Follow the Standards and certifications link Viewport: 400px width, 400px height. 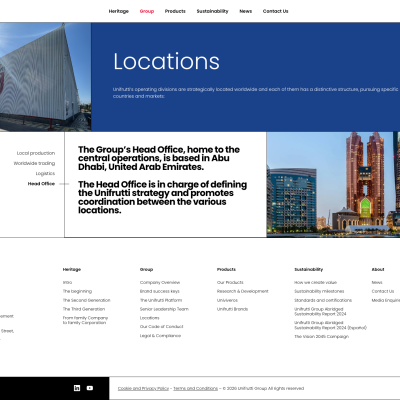323,300
